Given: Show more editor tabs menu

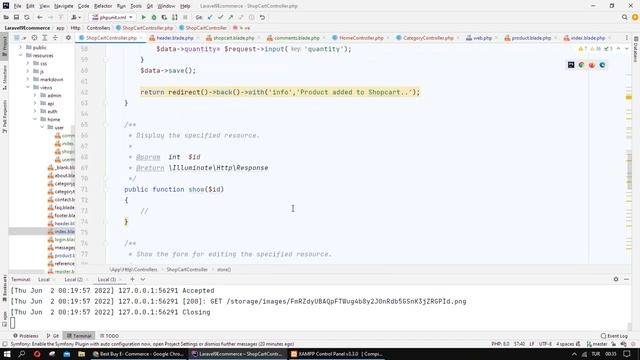Looking at the screenshot, I should (627, 38).
